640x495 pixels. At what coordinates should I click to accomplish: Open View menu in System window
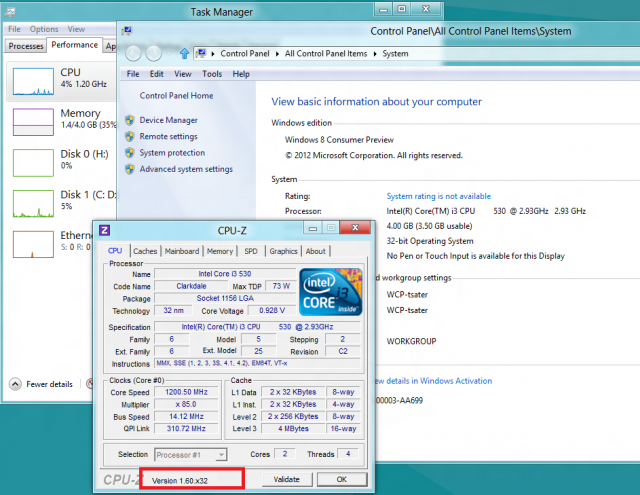point(182,74)
